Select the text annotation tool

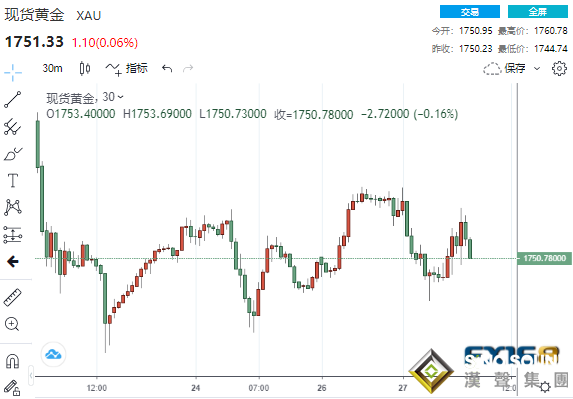(13, 180)
